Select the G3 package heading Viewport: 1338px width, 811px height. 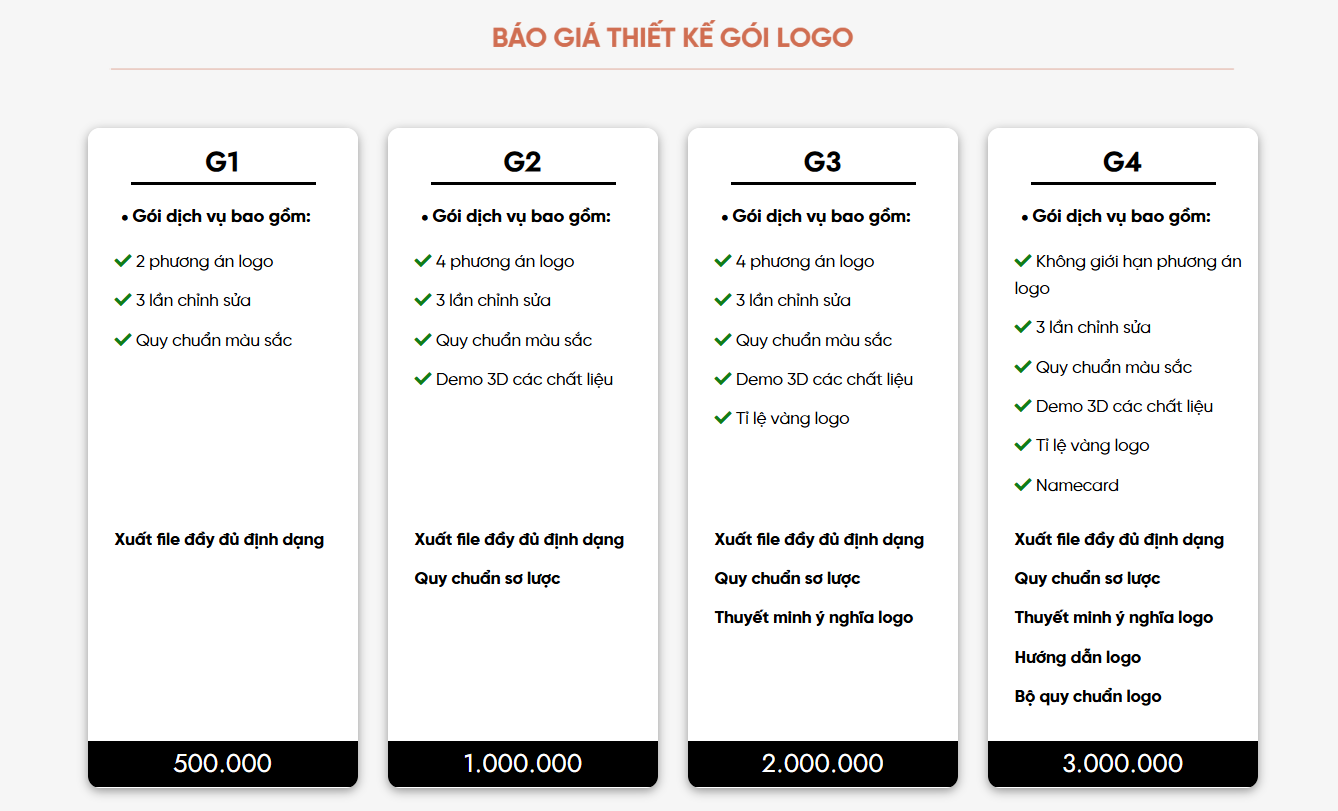point(823,162)
